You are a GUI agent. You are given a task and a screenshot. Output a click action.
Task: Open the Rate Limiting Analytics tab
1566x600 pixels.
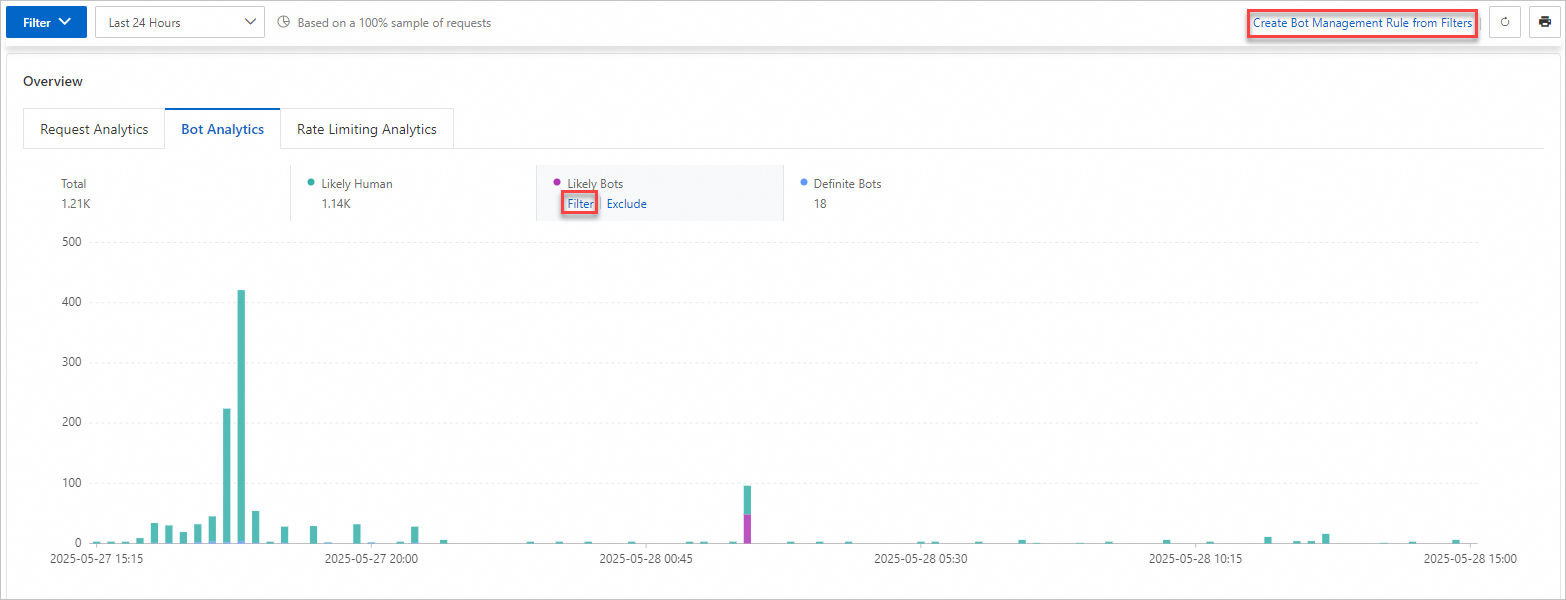[x=367, y=129]
